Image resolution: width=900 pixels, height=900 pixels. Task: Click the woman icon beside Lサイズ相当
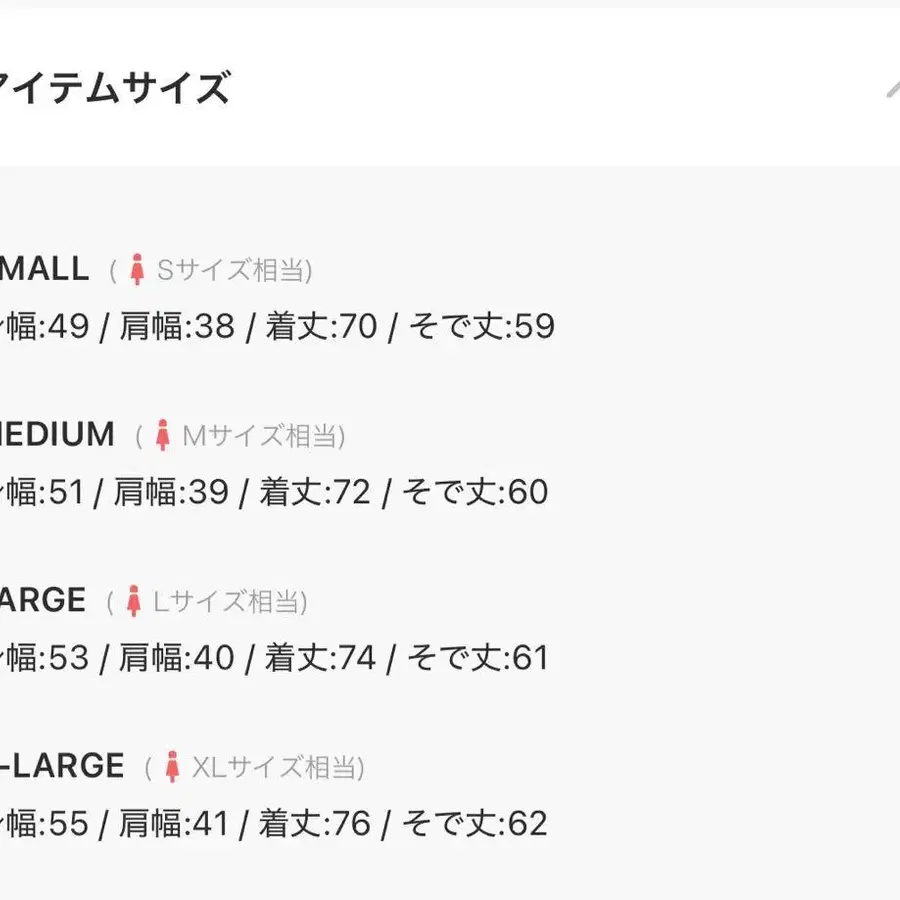pyautogui.click(x=133, y=602)
